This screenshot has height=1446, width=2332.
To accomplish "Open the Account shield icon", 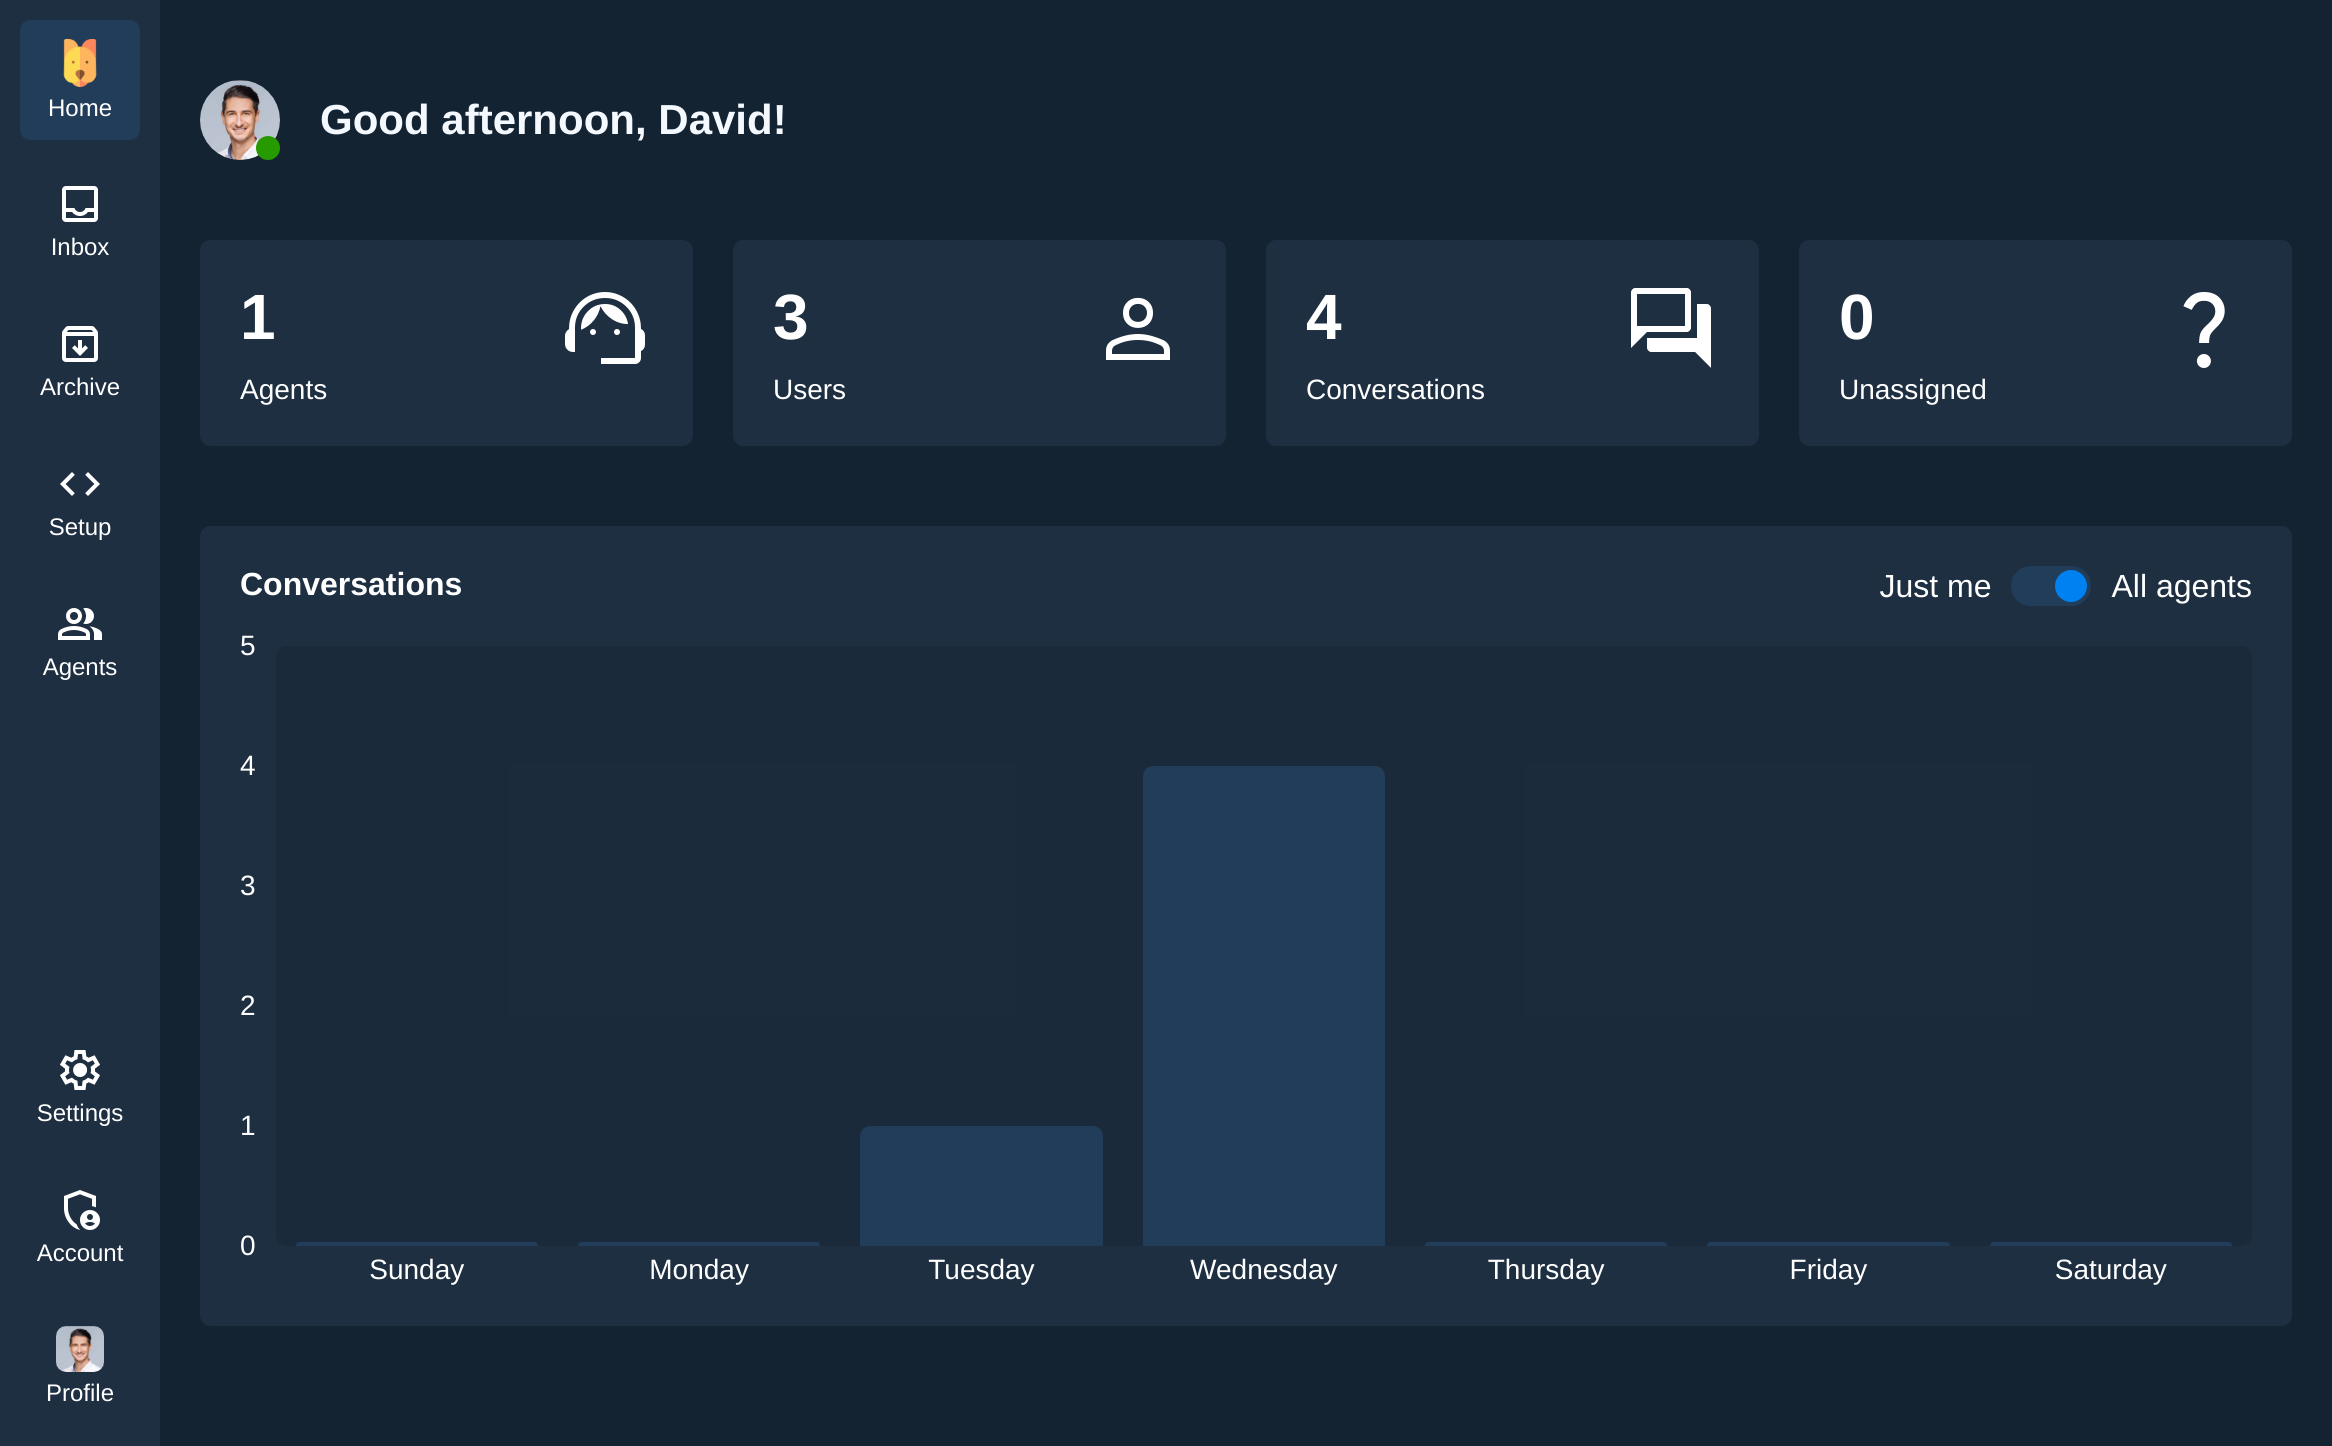I will 80,1210.
